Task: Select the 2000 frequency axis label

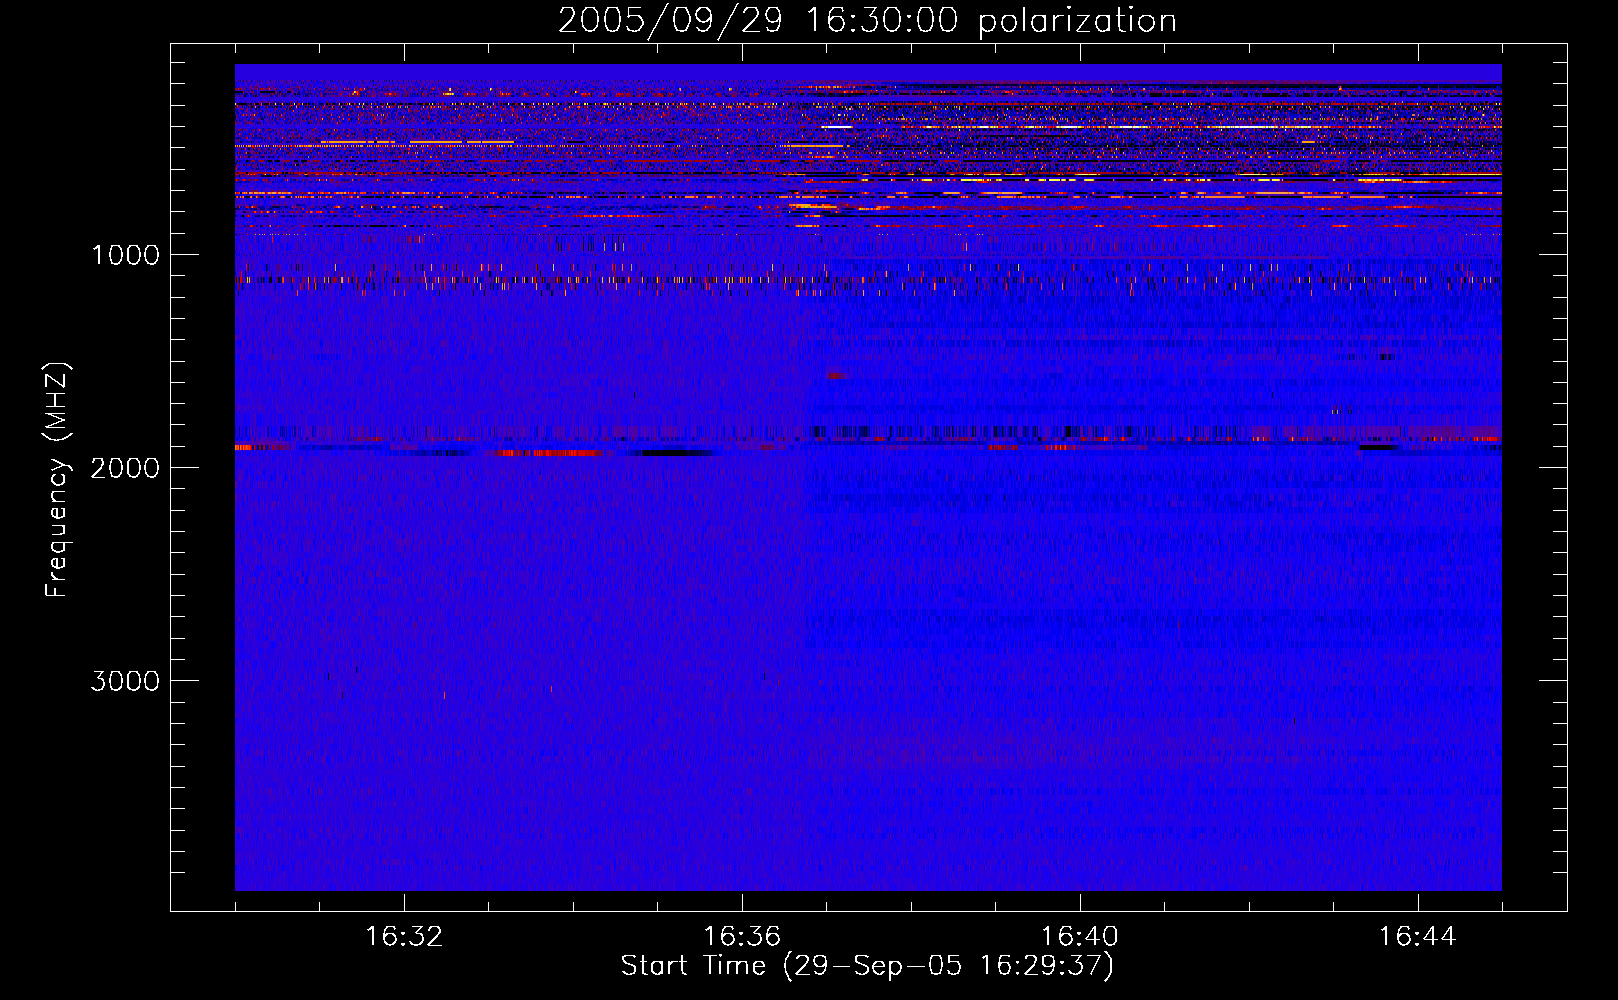Action: [125, 468]
